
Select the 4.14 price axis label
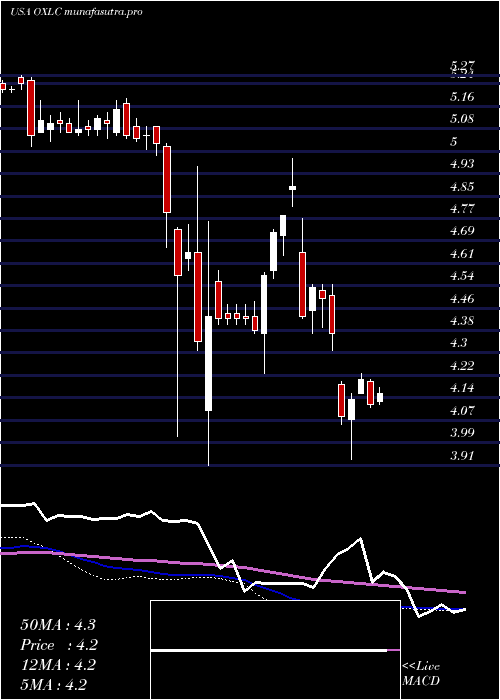click(x=462, y=388)
